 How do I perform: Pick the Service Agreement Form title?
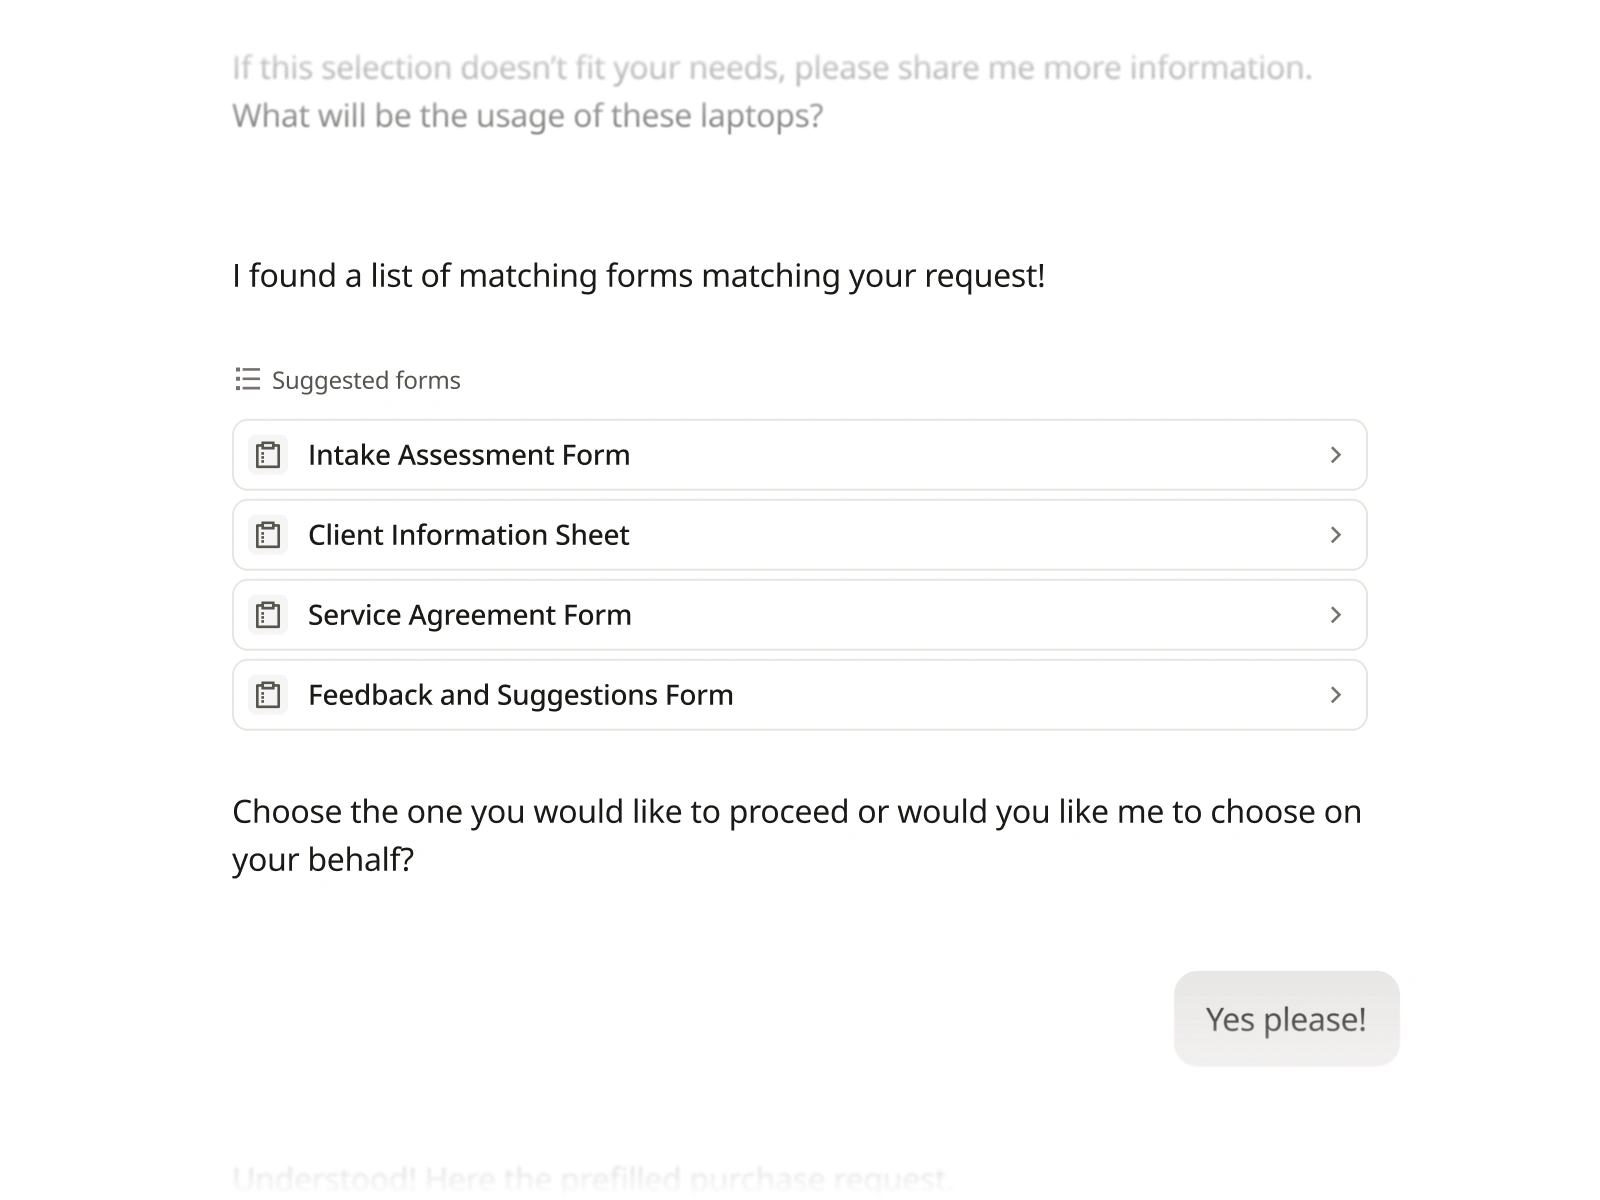click(470, 615)
